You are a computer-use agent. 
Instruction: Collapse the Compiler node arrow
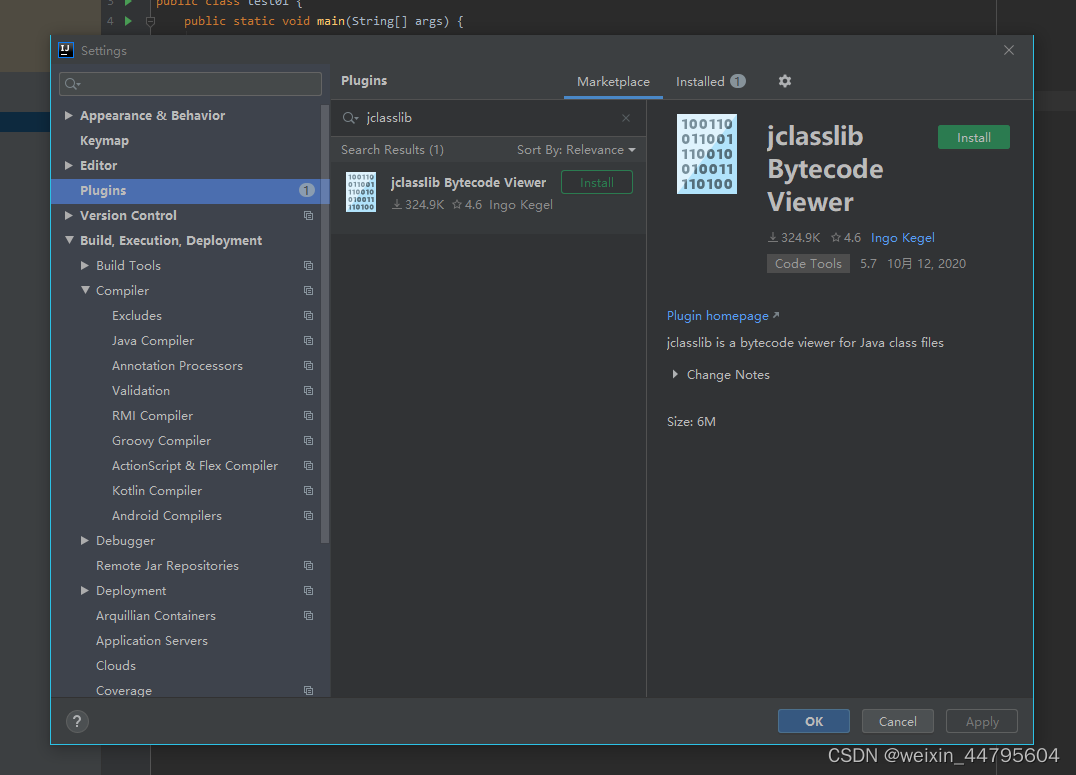click(84, 290)
